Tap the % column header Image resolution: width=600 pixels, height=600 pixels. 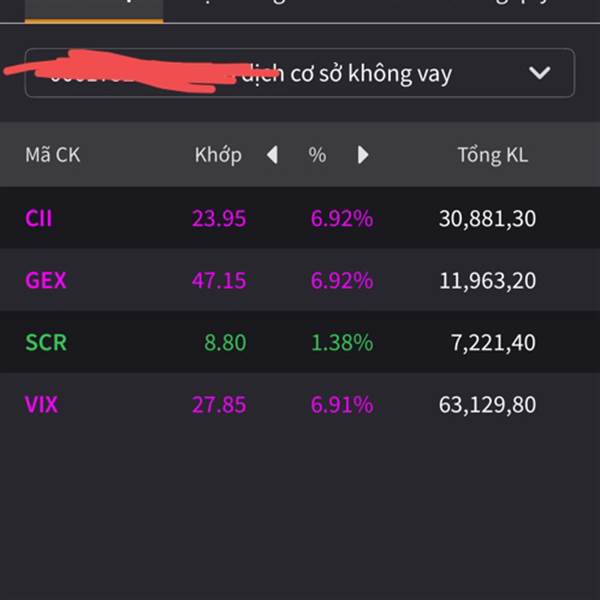[317, 155]
